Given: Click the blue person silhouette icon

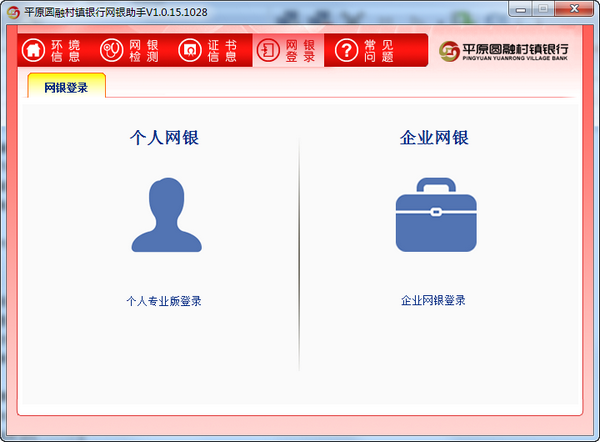Looking at the screenshot, I should [x=166, y=215].
